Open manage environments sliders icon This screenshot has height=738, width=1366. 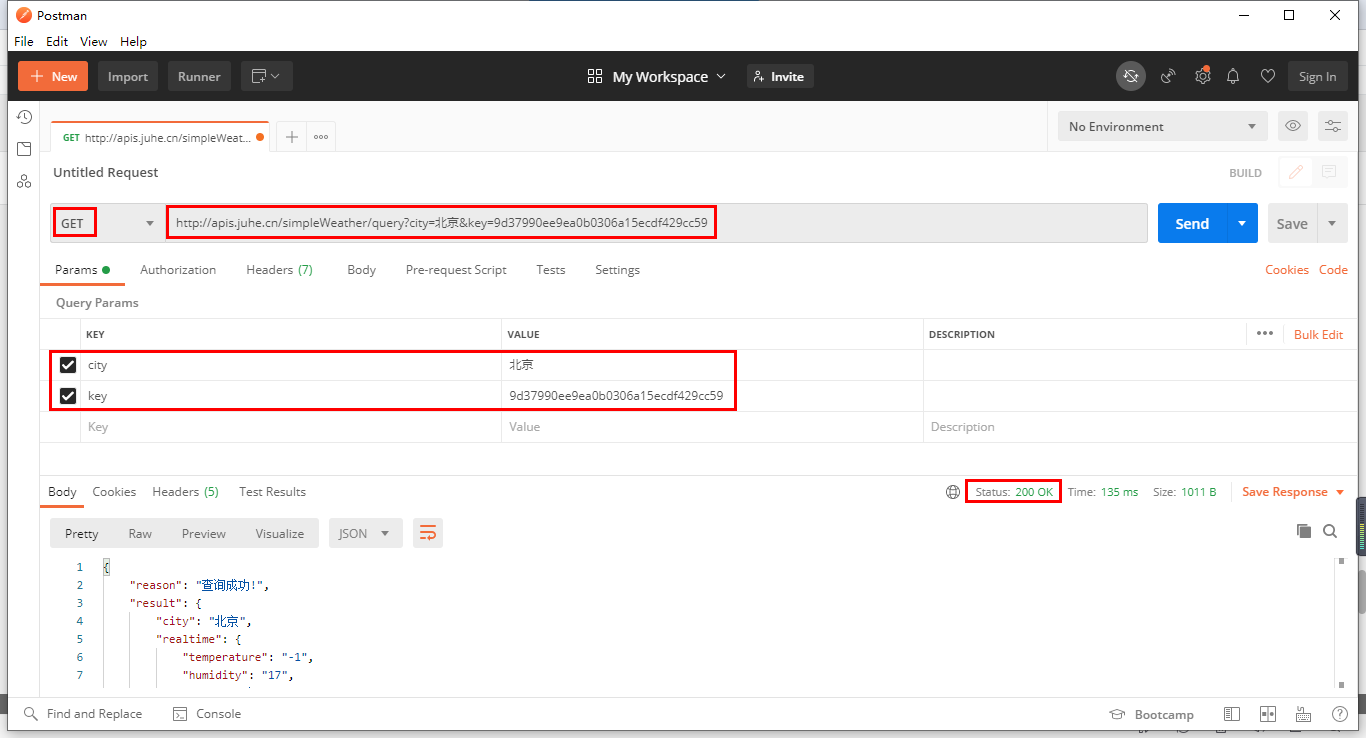pyautogui.click(x=1333, y=126)
